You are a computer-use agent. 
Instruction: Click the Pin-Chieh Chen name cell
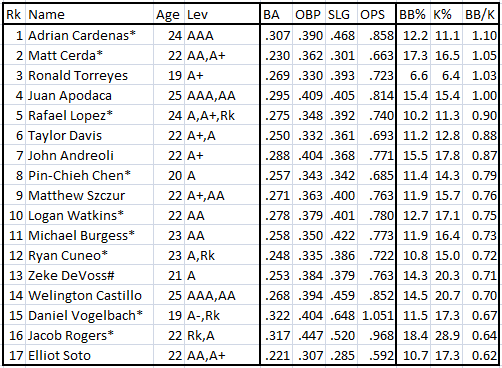(89, 175)
